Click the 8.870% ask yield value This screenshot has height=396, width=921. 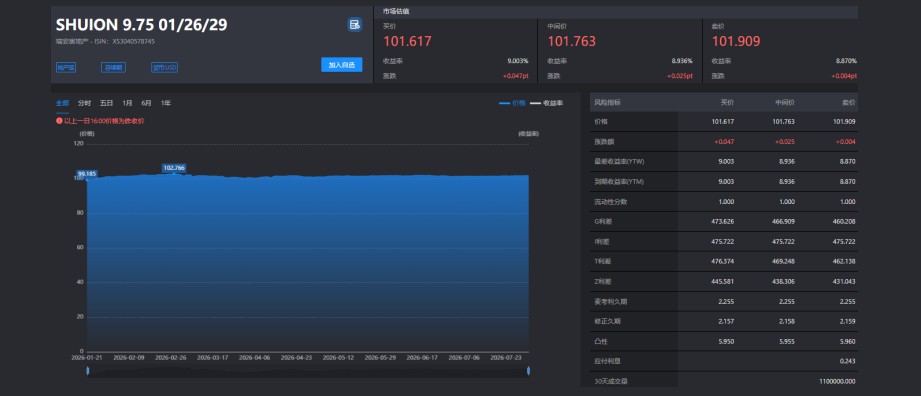coord(846,61)
